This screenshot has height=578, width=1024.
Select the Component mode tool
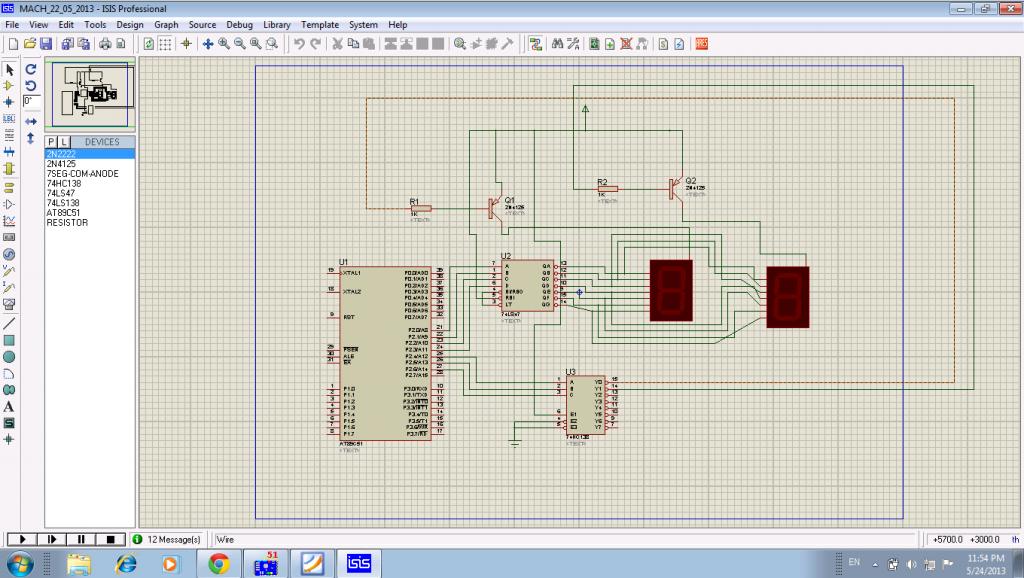click(10, 86)
